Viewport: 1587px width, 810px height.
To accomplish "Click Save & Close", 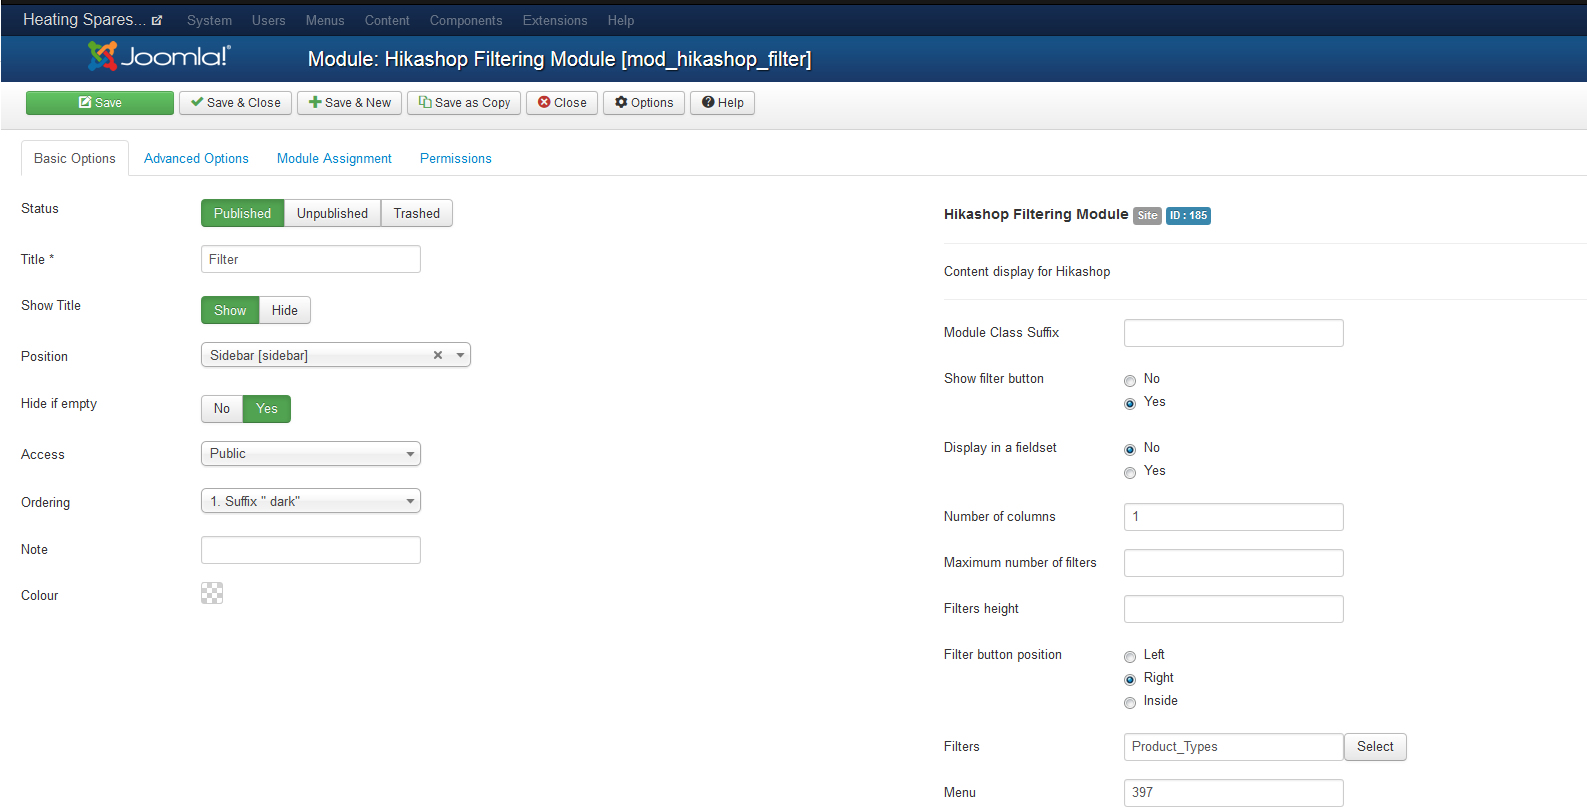I will (x=236, y=103).
